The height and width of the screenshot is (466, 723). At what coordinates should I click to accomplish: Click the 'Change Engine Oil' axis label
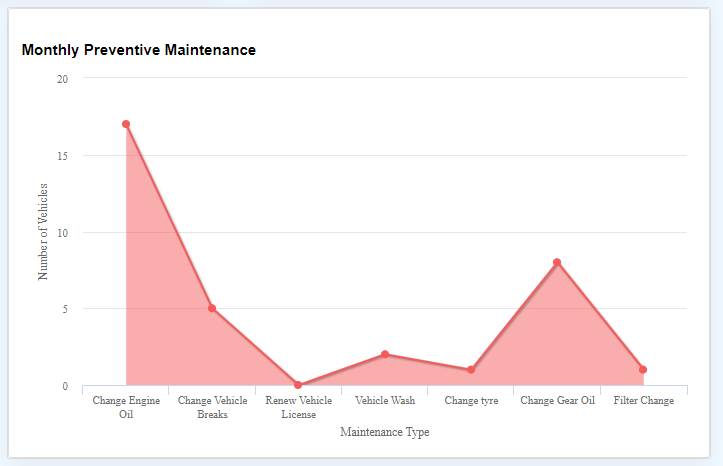[x=126, y=406]
